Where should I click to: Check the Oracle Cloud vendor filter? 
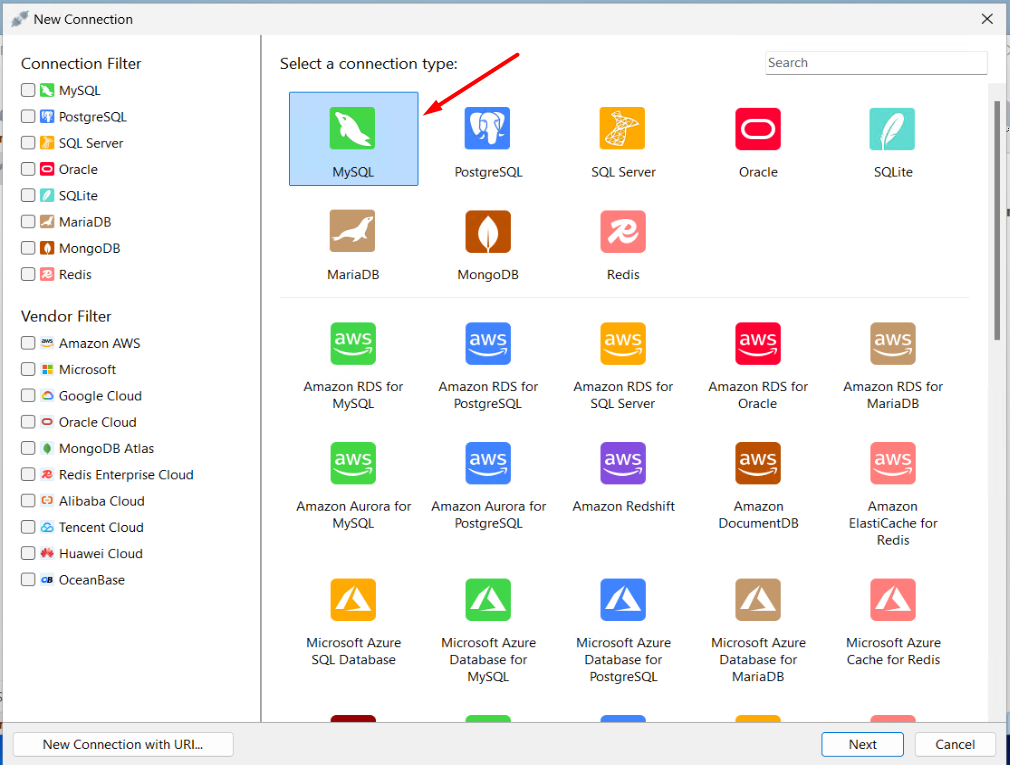coord(28,422)
